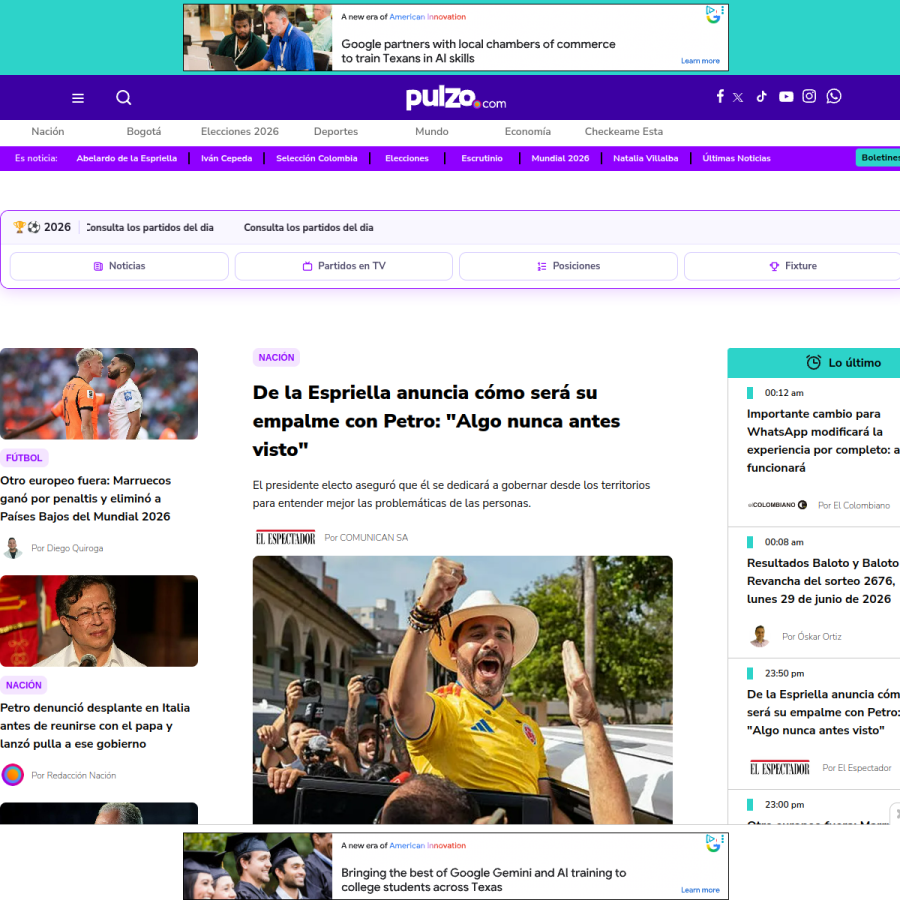
Task: Click Por COMUNICAN SA byline
Action: pyautogui.click(x=366, y=538)
